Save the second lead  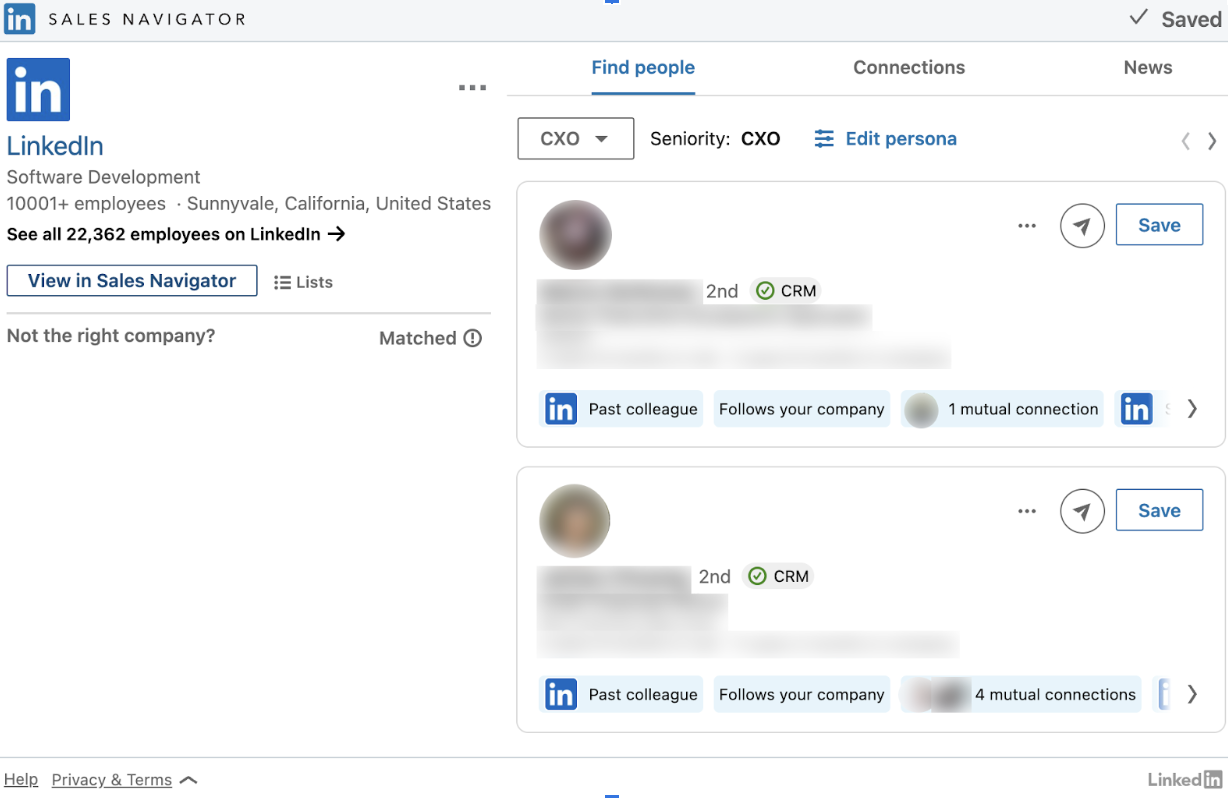click(x=1159, y=511)
